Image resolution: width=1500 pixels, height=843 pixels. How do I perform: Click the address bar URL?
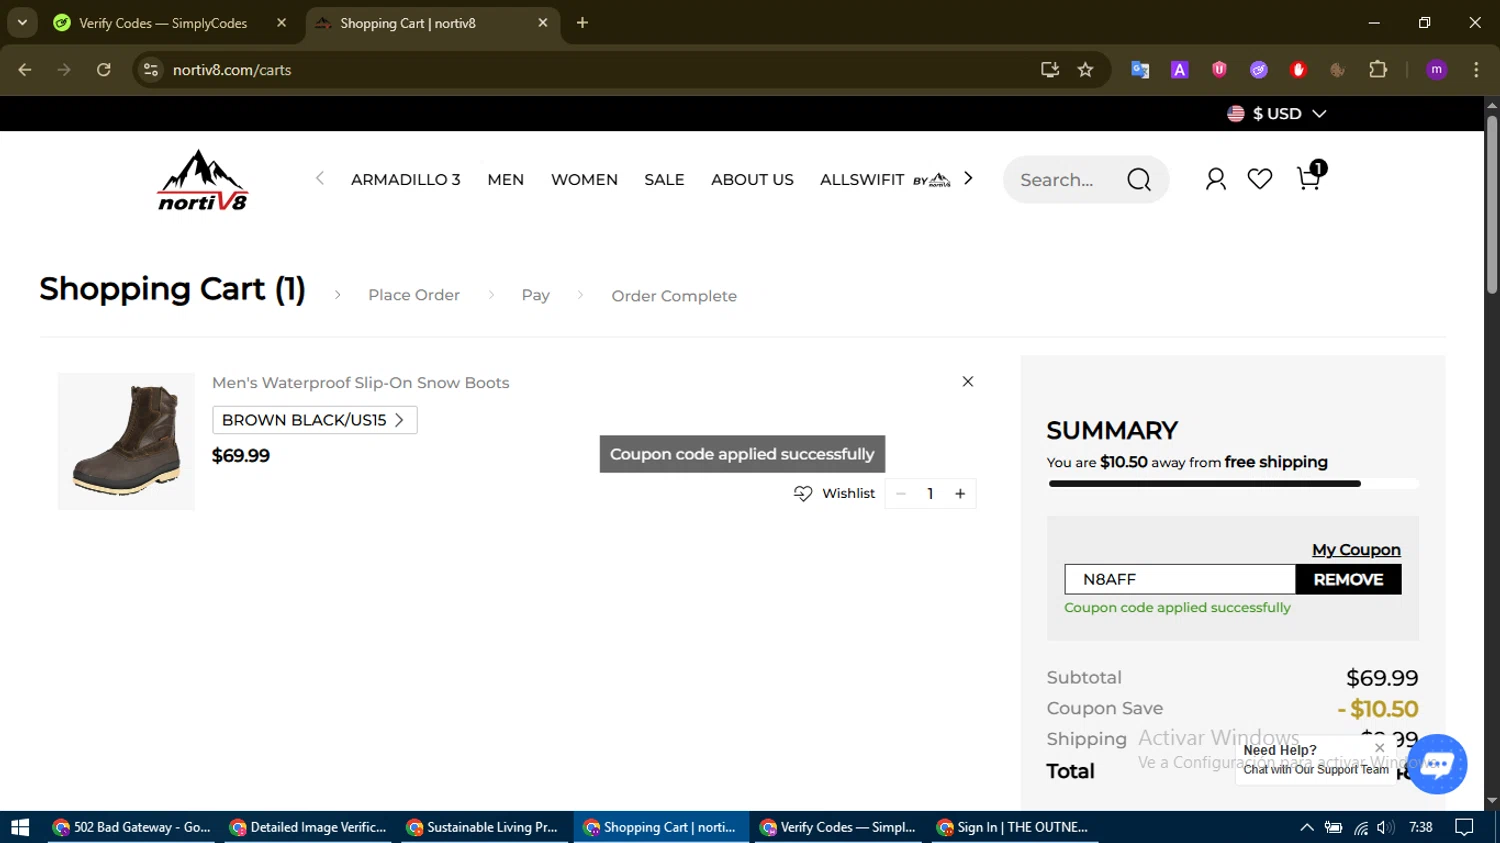click(x=232, y=70)
